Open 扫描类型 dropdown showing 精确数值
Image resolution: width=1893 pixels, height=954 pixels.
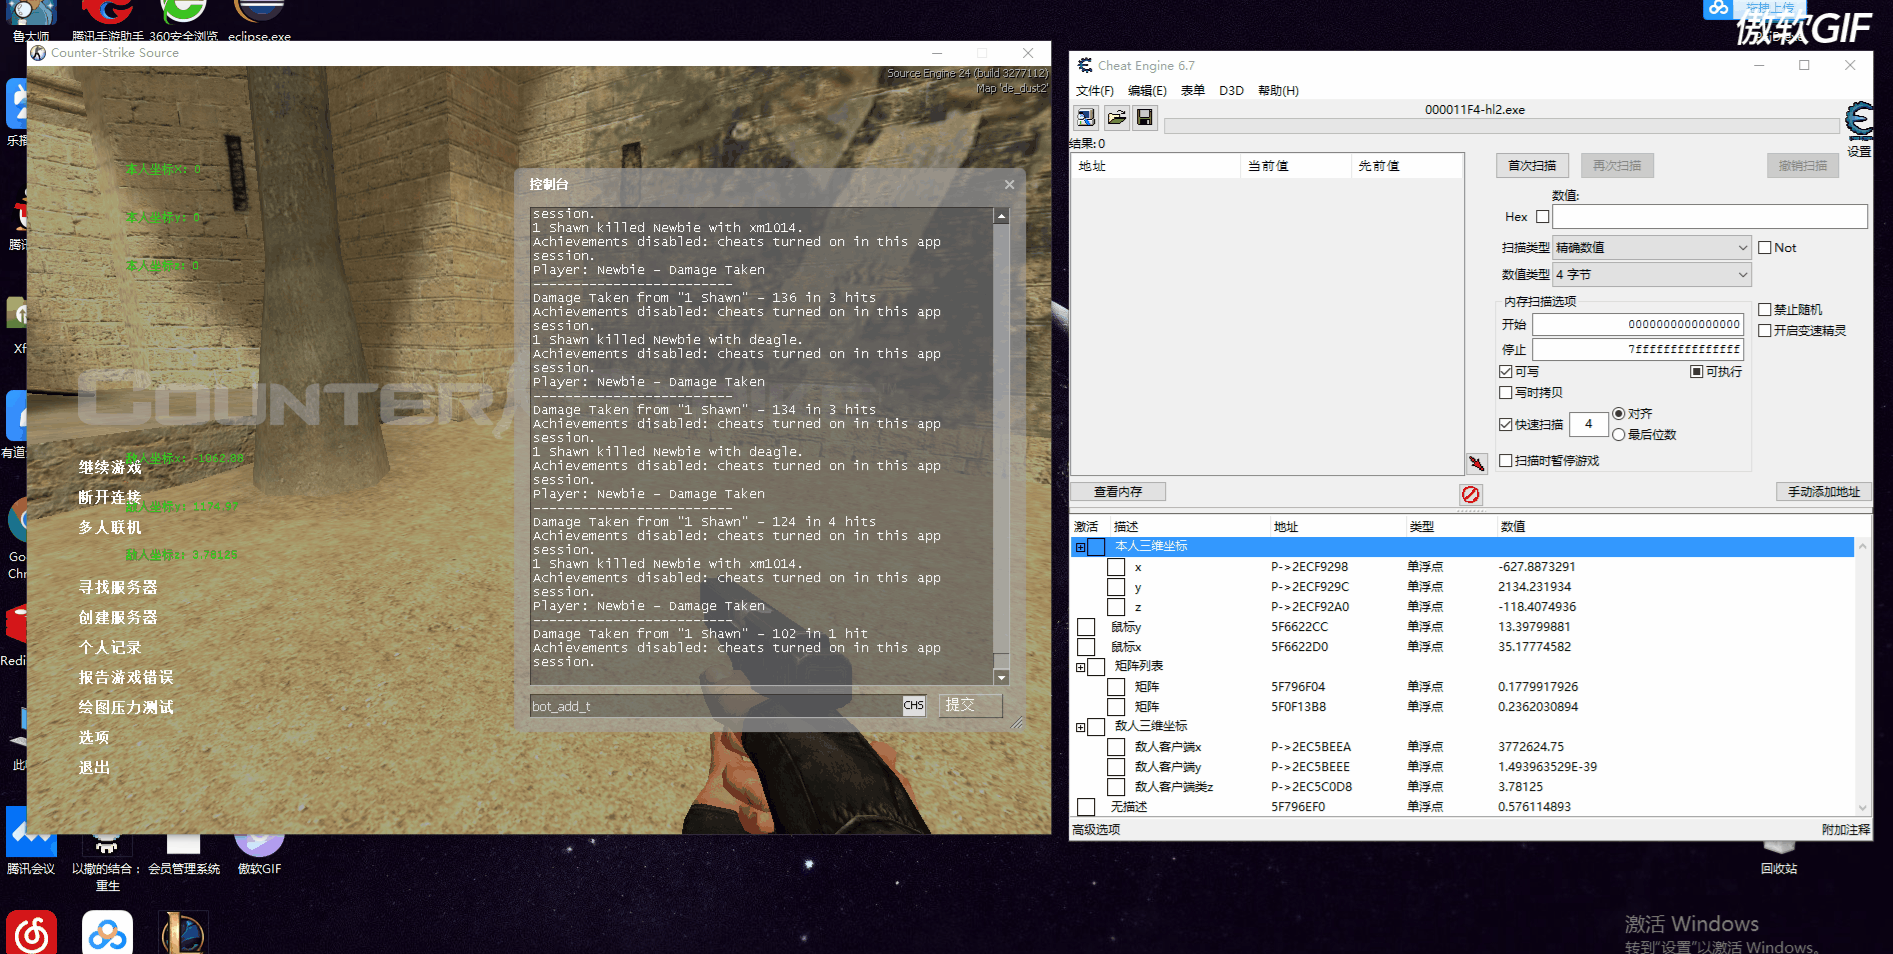pyautogui.click(x=1651, y=248)
